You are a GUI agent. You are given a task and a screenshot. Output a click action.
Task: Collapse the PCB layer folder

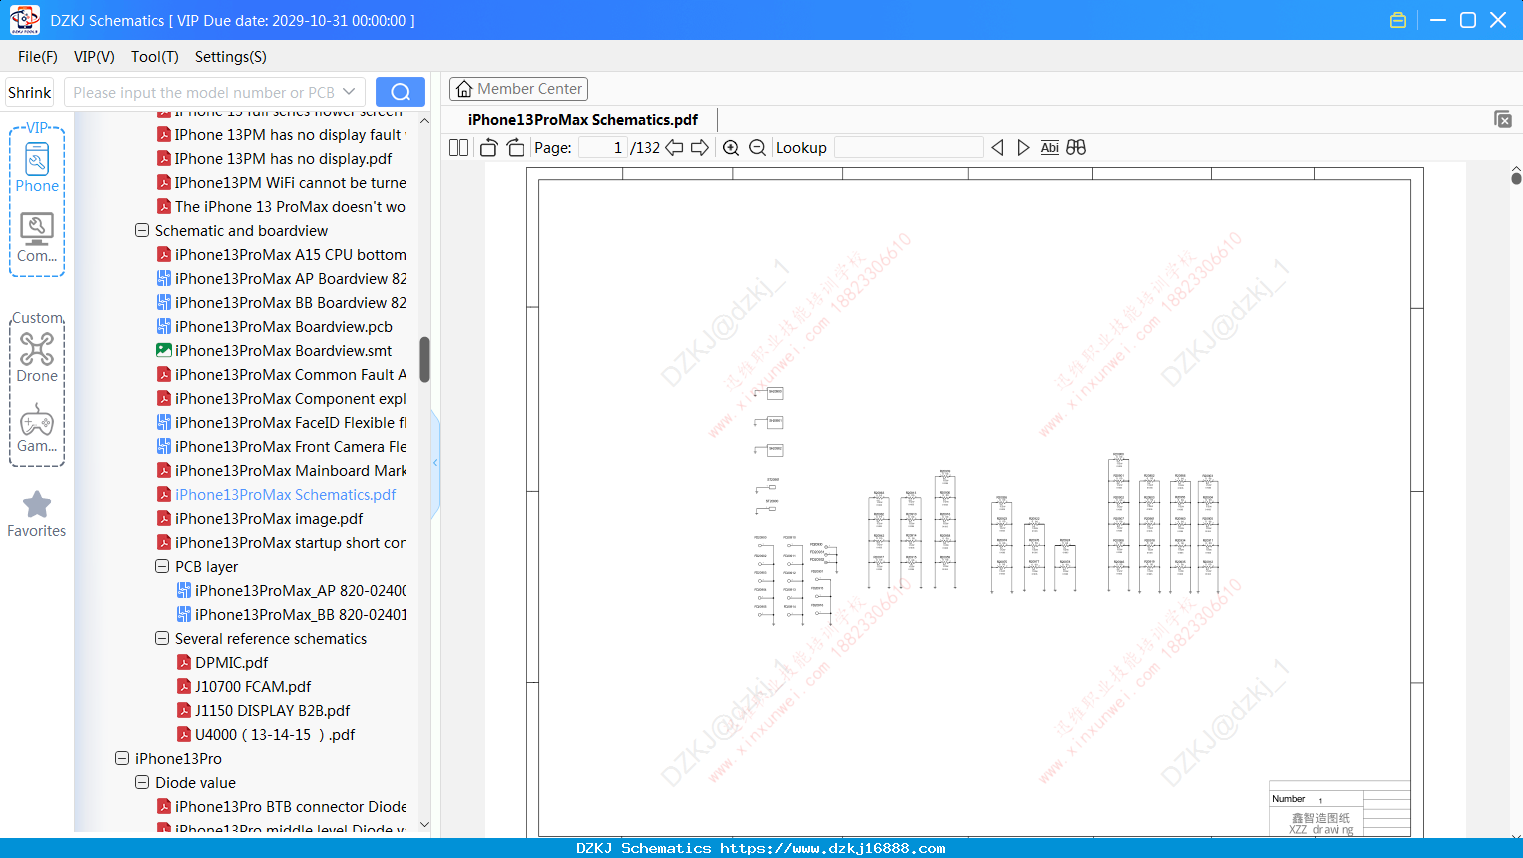[x=162, y=567]
